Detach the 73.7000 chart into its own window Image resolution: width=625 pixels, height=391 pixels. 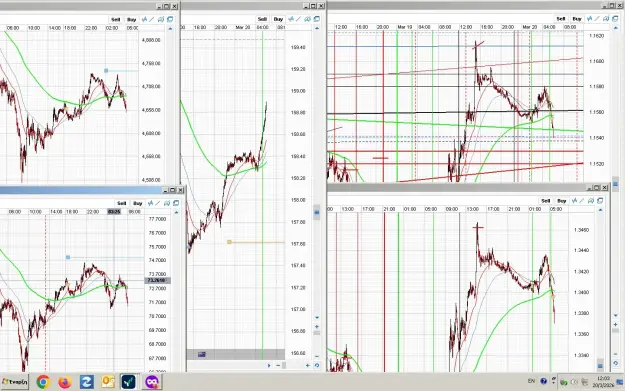pyautogui.click(x=176, y=203)
